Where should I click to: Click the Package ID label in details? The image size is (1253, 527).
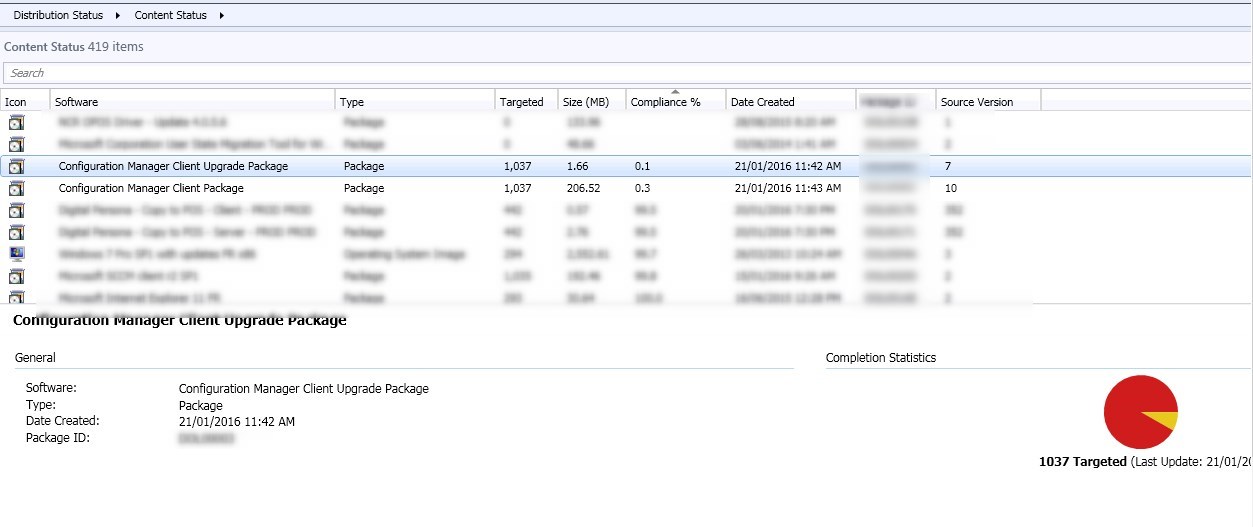click(x=58, y=438)
